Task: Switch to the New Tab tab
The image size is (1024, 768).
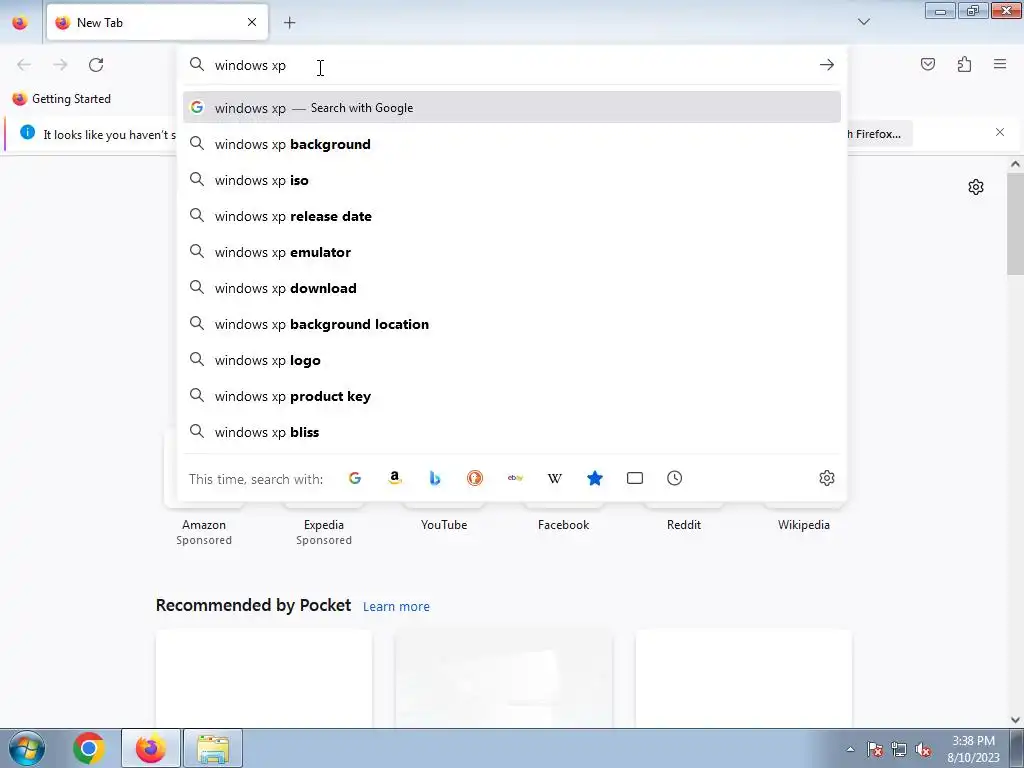Action: pos(157,23)
